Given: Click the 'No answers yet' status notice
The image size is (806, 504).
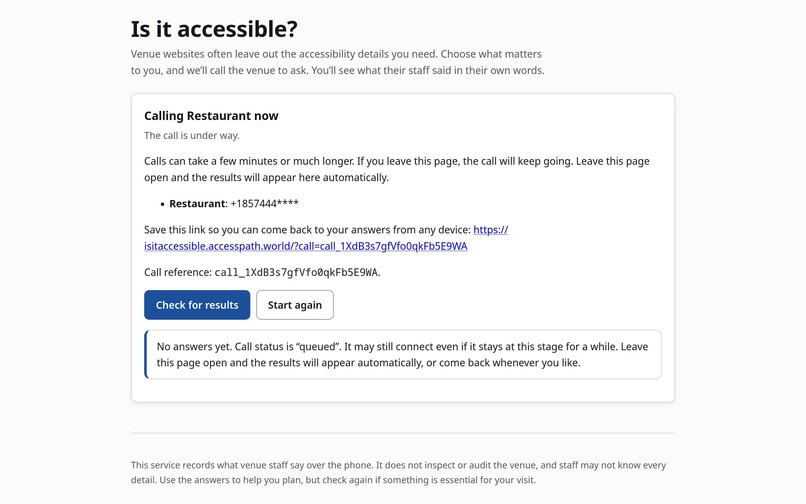Looking at the screenshot, I should point(403,354).
